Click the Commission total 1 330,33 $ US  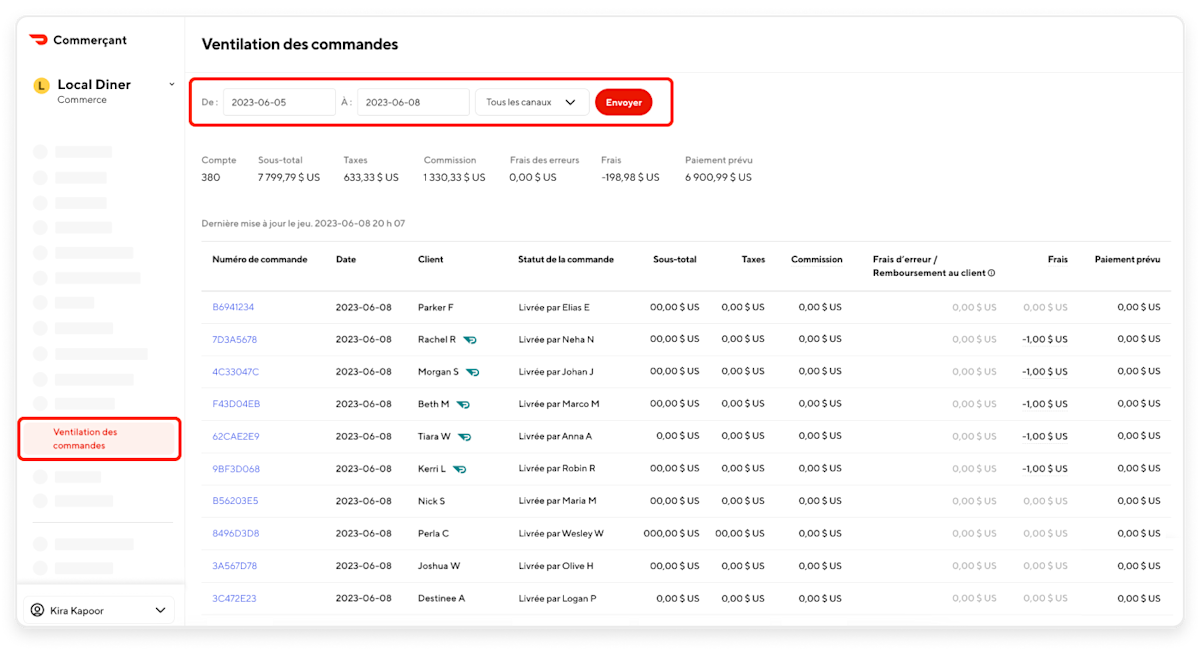[x=455, y=177]
